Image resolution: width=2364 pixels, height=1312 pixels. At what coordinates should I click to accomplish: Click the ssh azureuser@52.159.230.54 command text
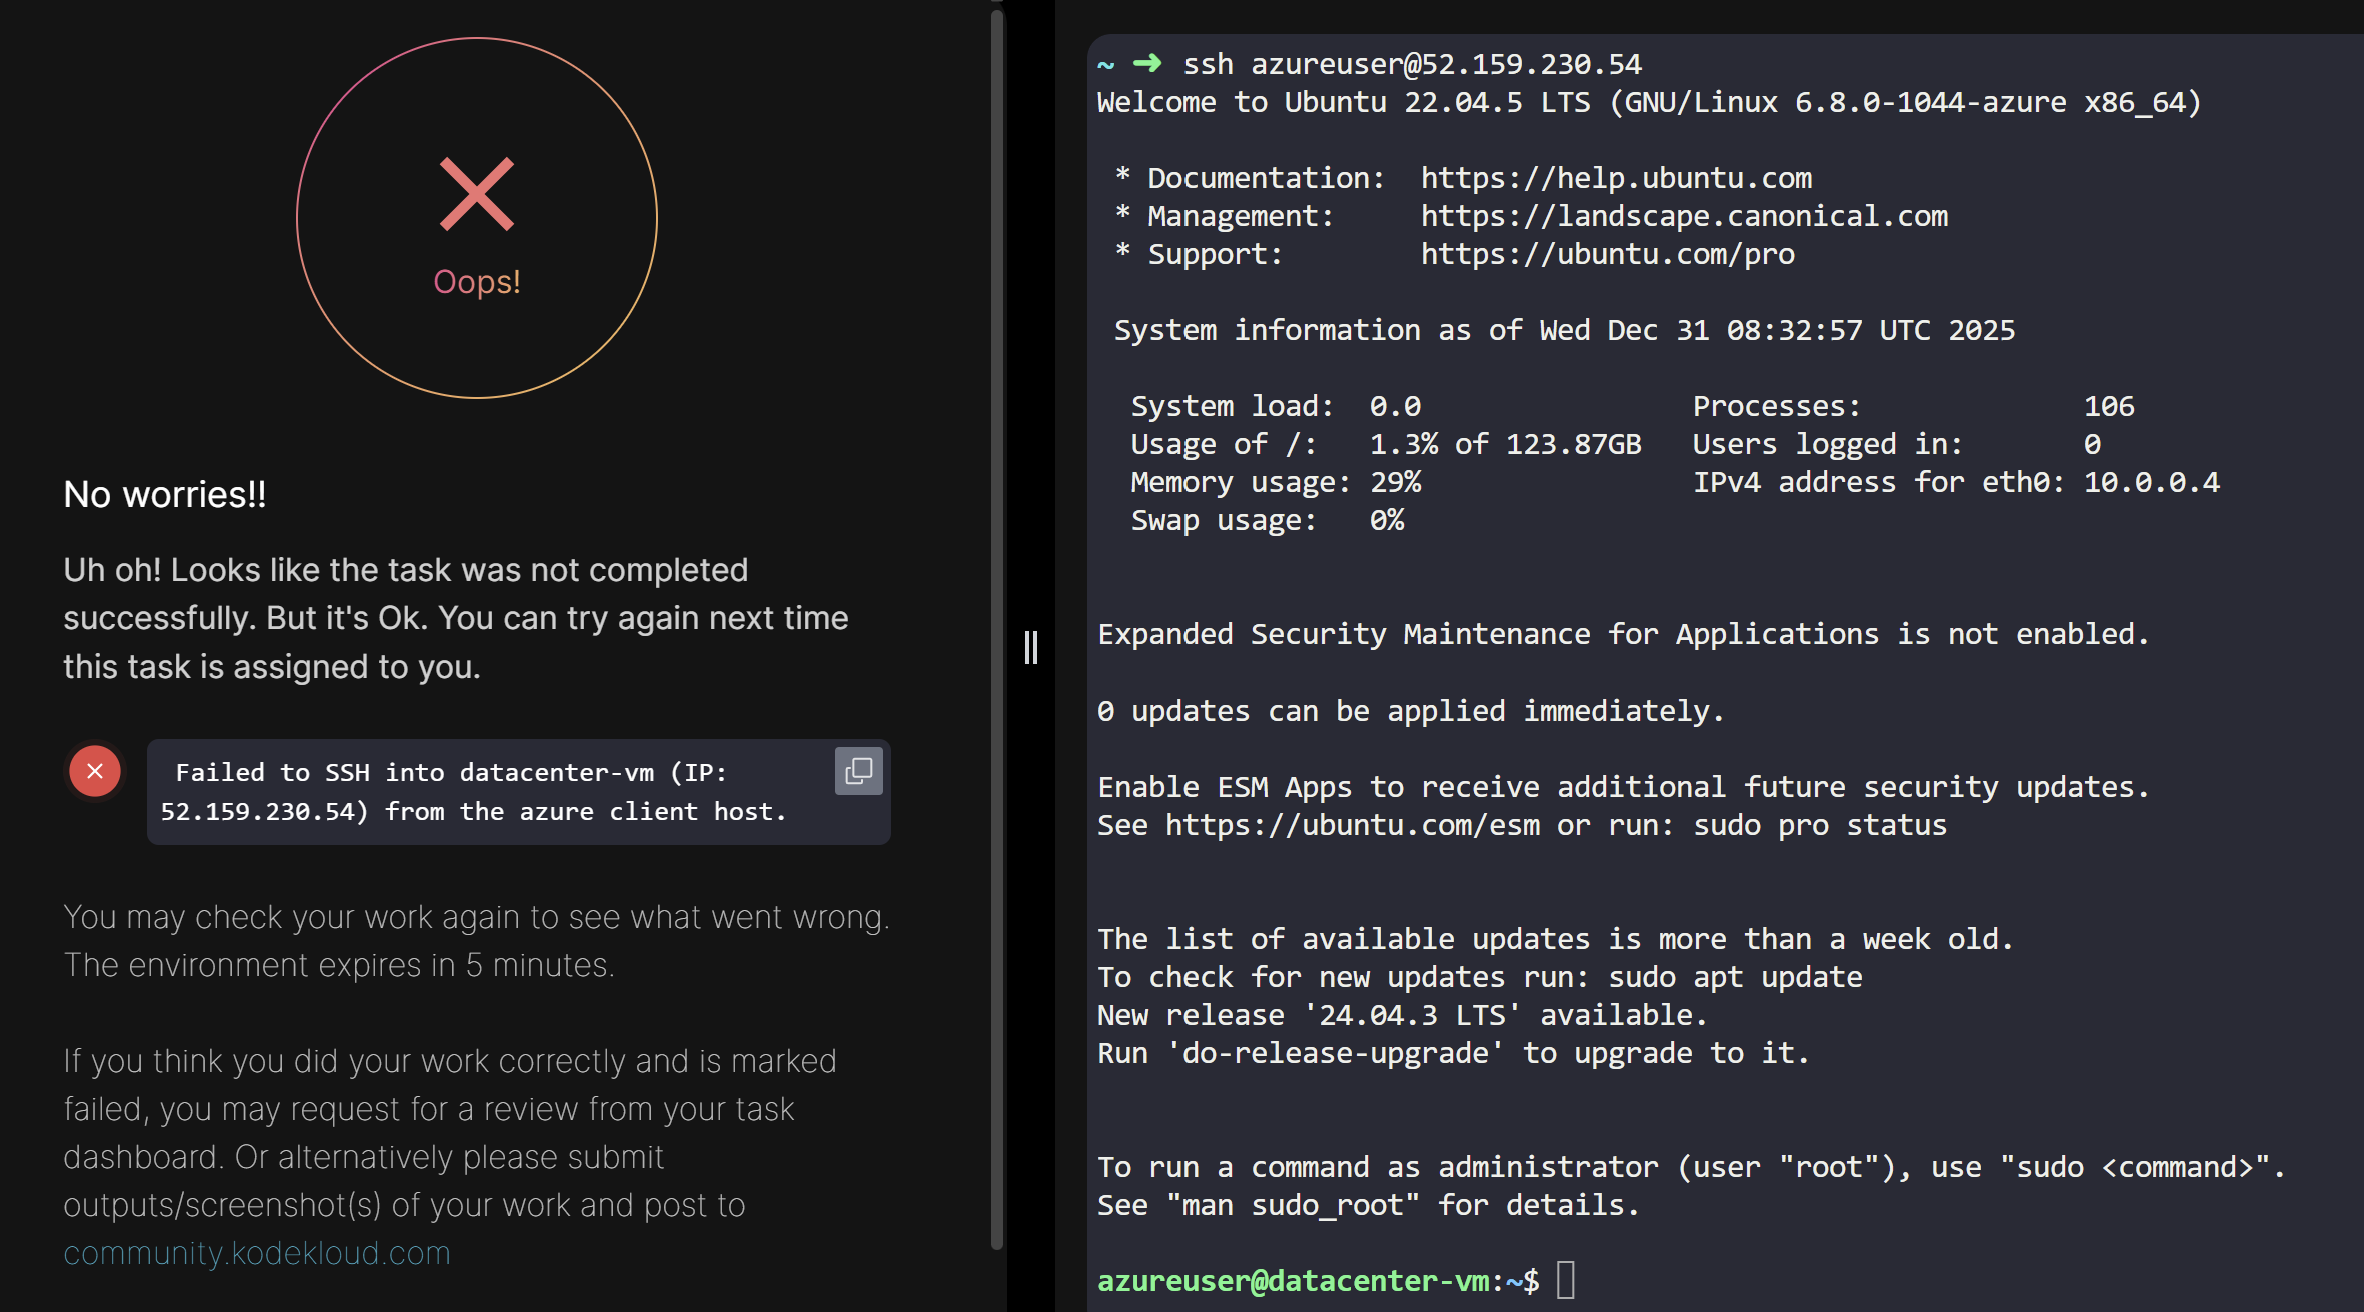(x=1412, y=64)
